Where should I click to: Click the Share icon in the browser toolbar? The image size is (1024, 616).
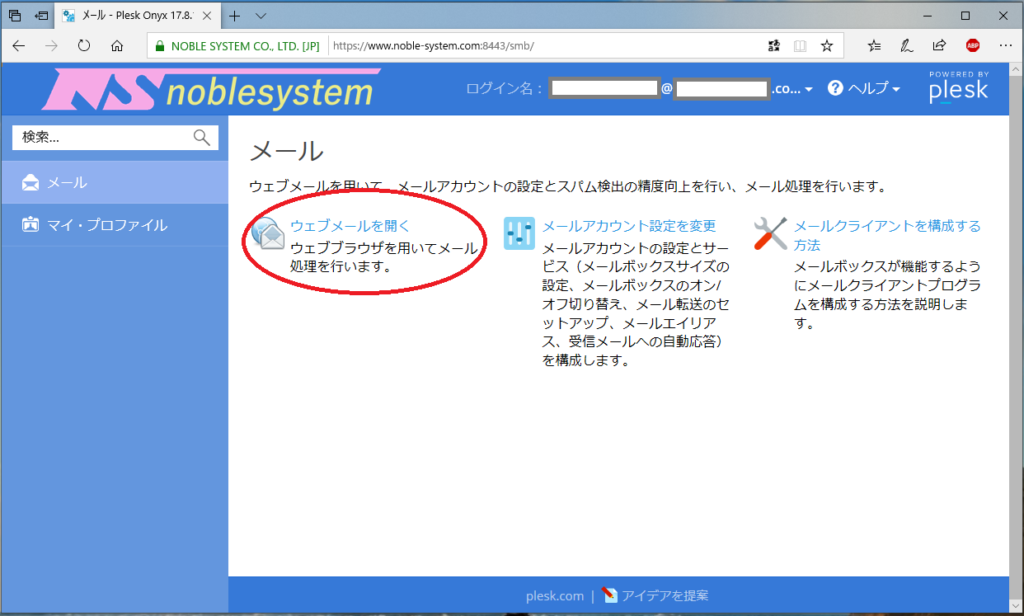click(938, 45)
